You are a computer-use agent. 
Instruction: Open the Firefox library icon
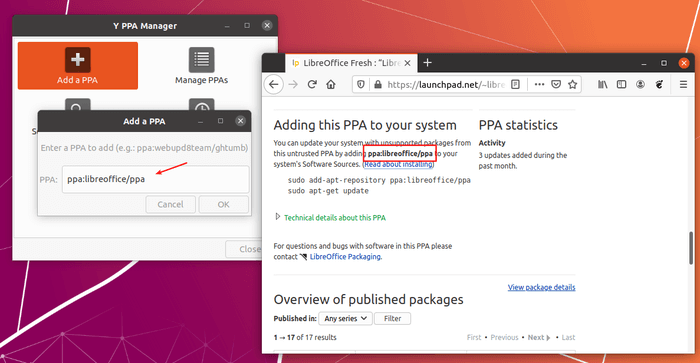[x=603, y=84]
